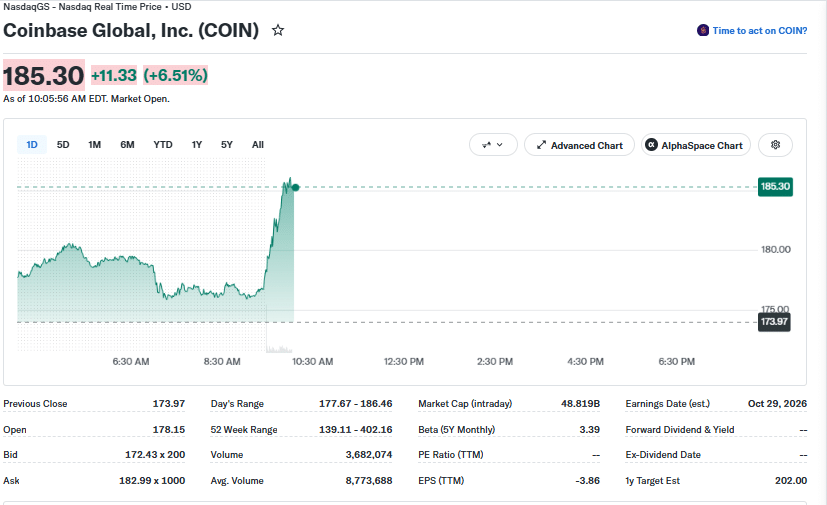Add COIN to watchlist using the star icon
The image size is (827, 505).
point(277,31)
